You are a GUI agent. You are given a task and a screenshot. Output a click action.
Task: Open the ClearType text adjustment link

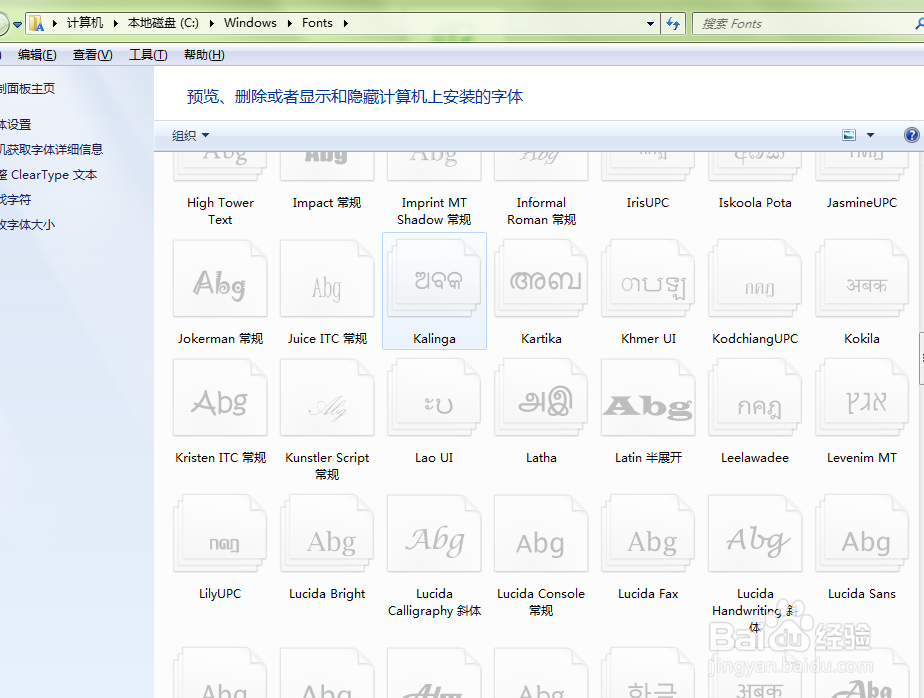[x=48, y=174]
